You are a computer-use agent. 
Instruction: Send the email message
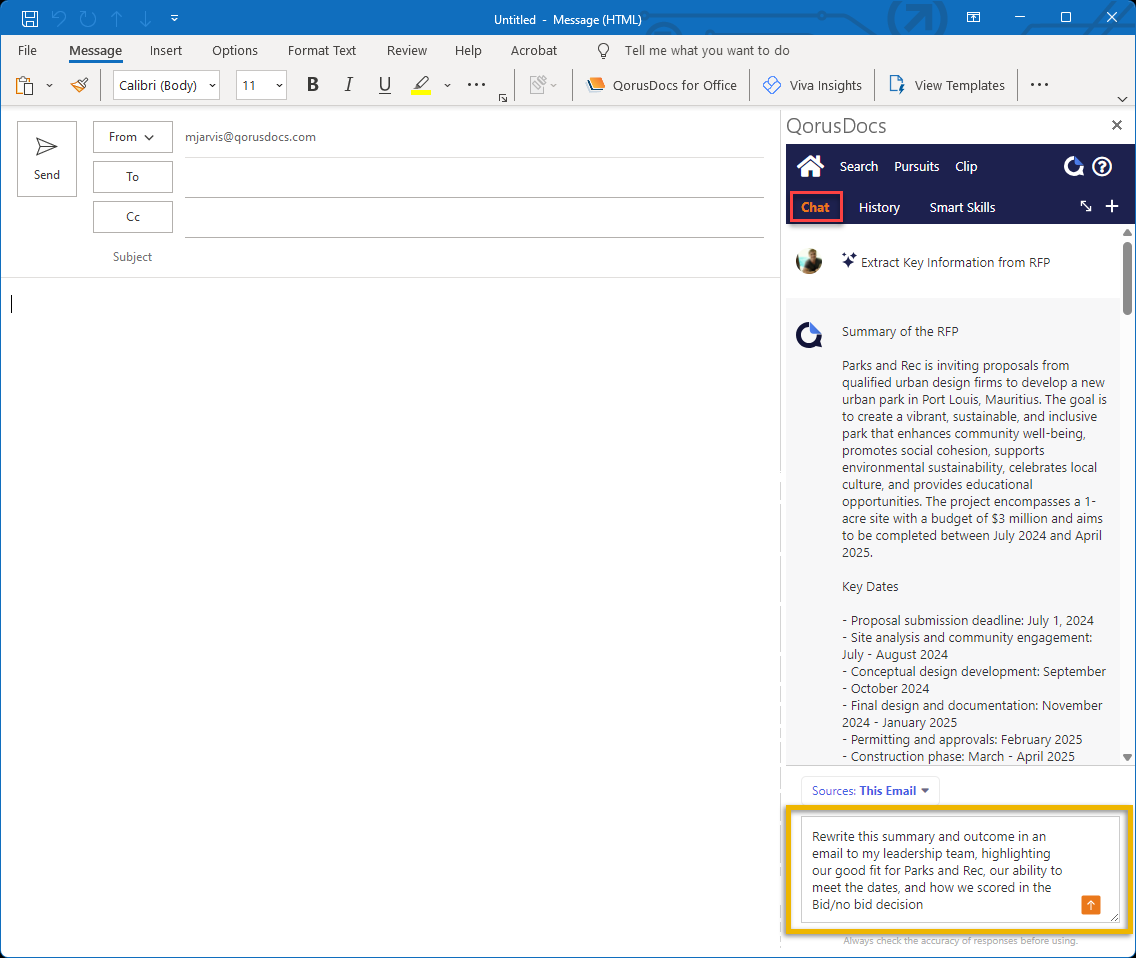pyautogui.click(x=47, y=159)
